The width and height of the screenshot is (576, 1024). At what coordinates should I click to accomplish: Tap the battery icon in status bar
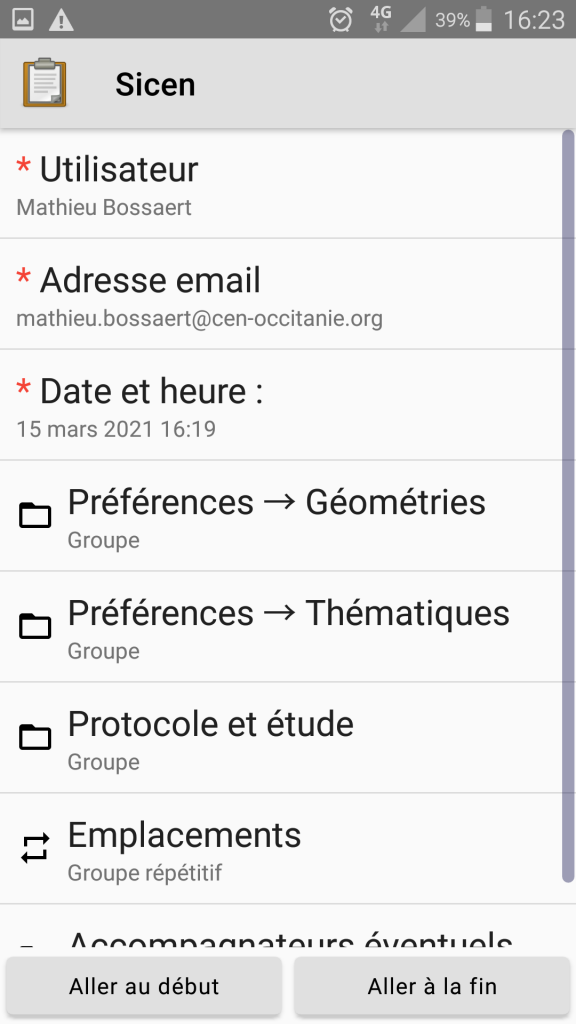(x=483, y=20)
